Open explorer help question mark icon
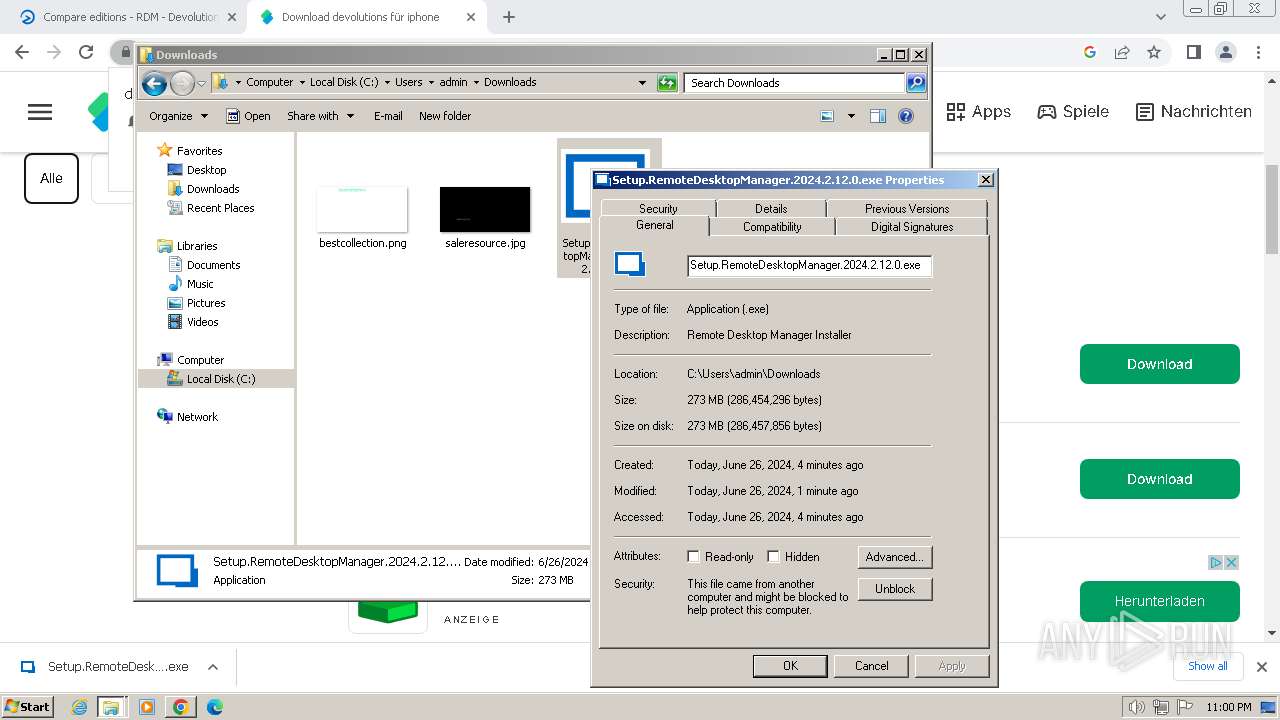Screen dimensions: 1280x720 click(906, 116)
